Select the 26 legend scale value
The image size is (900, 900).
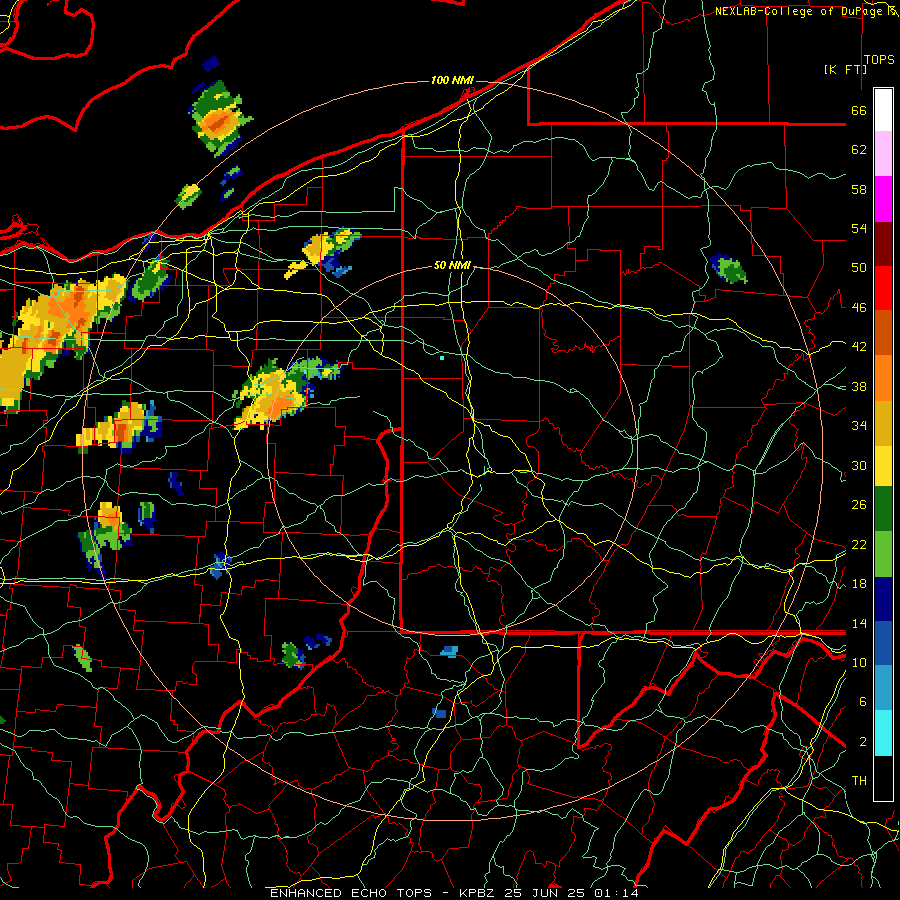[x=859, y=505]
